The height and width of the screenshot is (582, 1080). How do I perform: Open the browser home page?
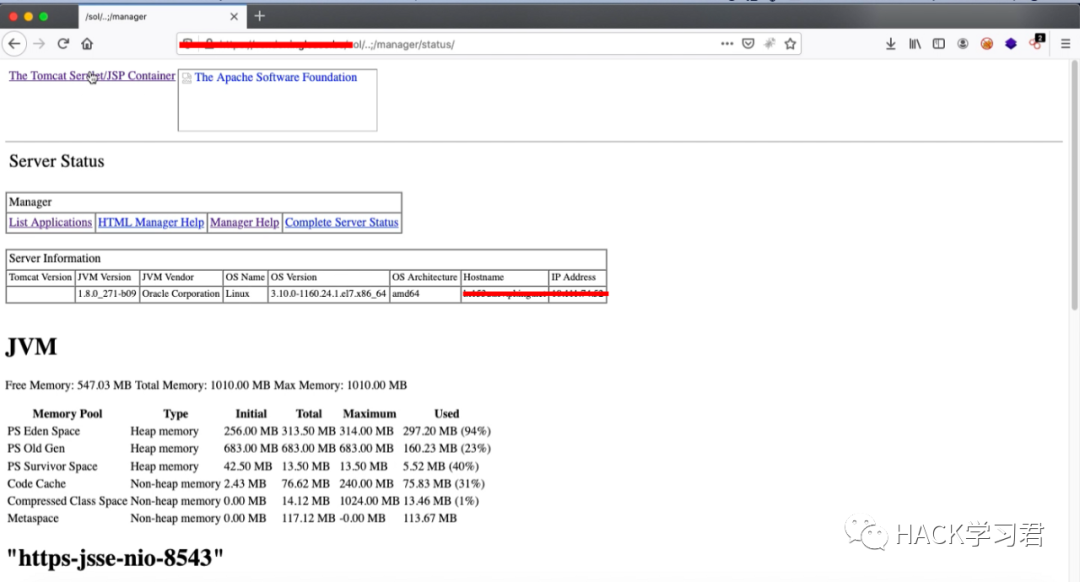coord(87,43)
